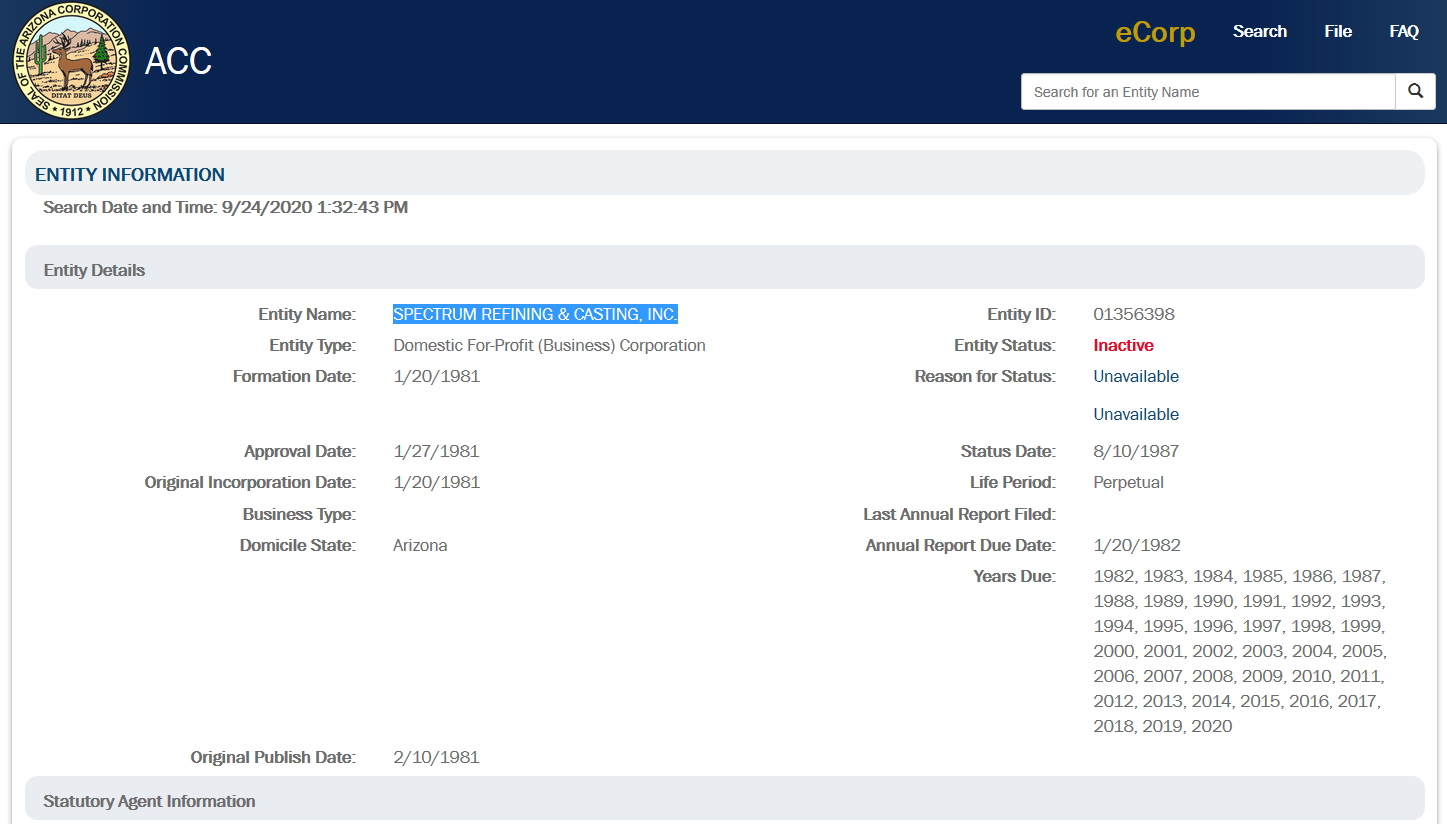Open the Search navigation item
The height and width of the screenshot is (824, 1447).
(1259, 32)
